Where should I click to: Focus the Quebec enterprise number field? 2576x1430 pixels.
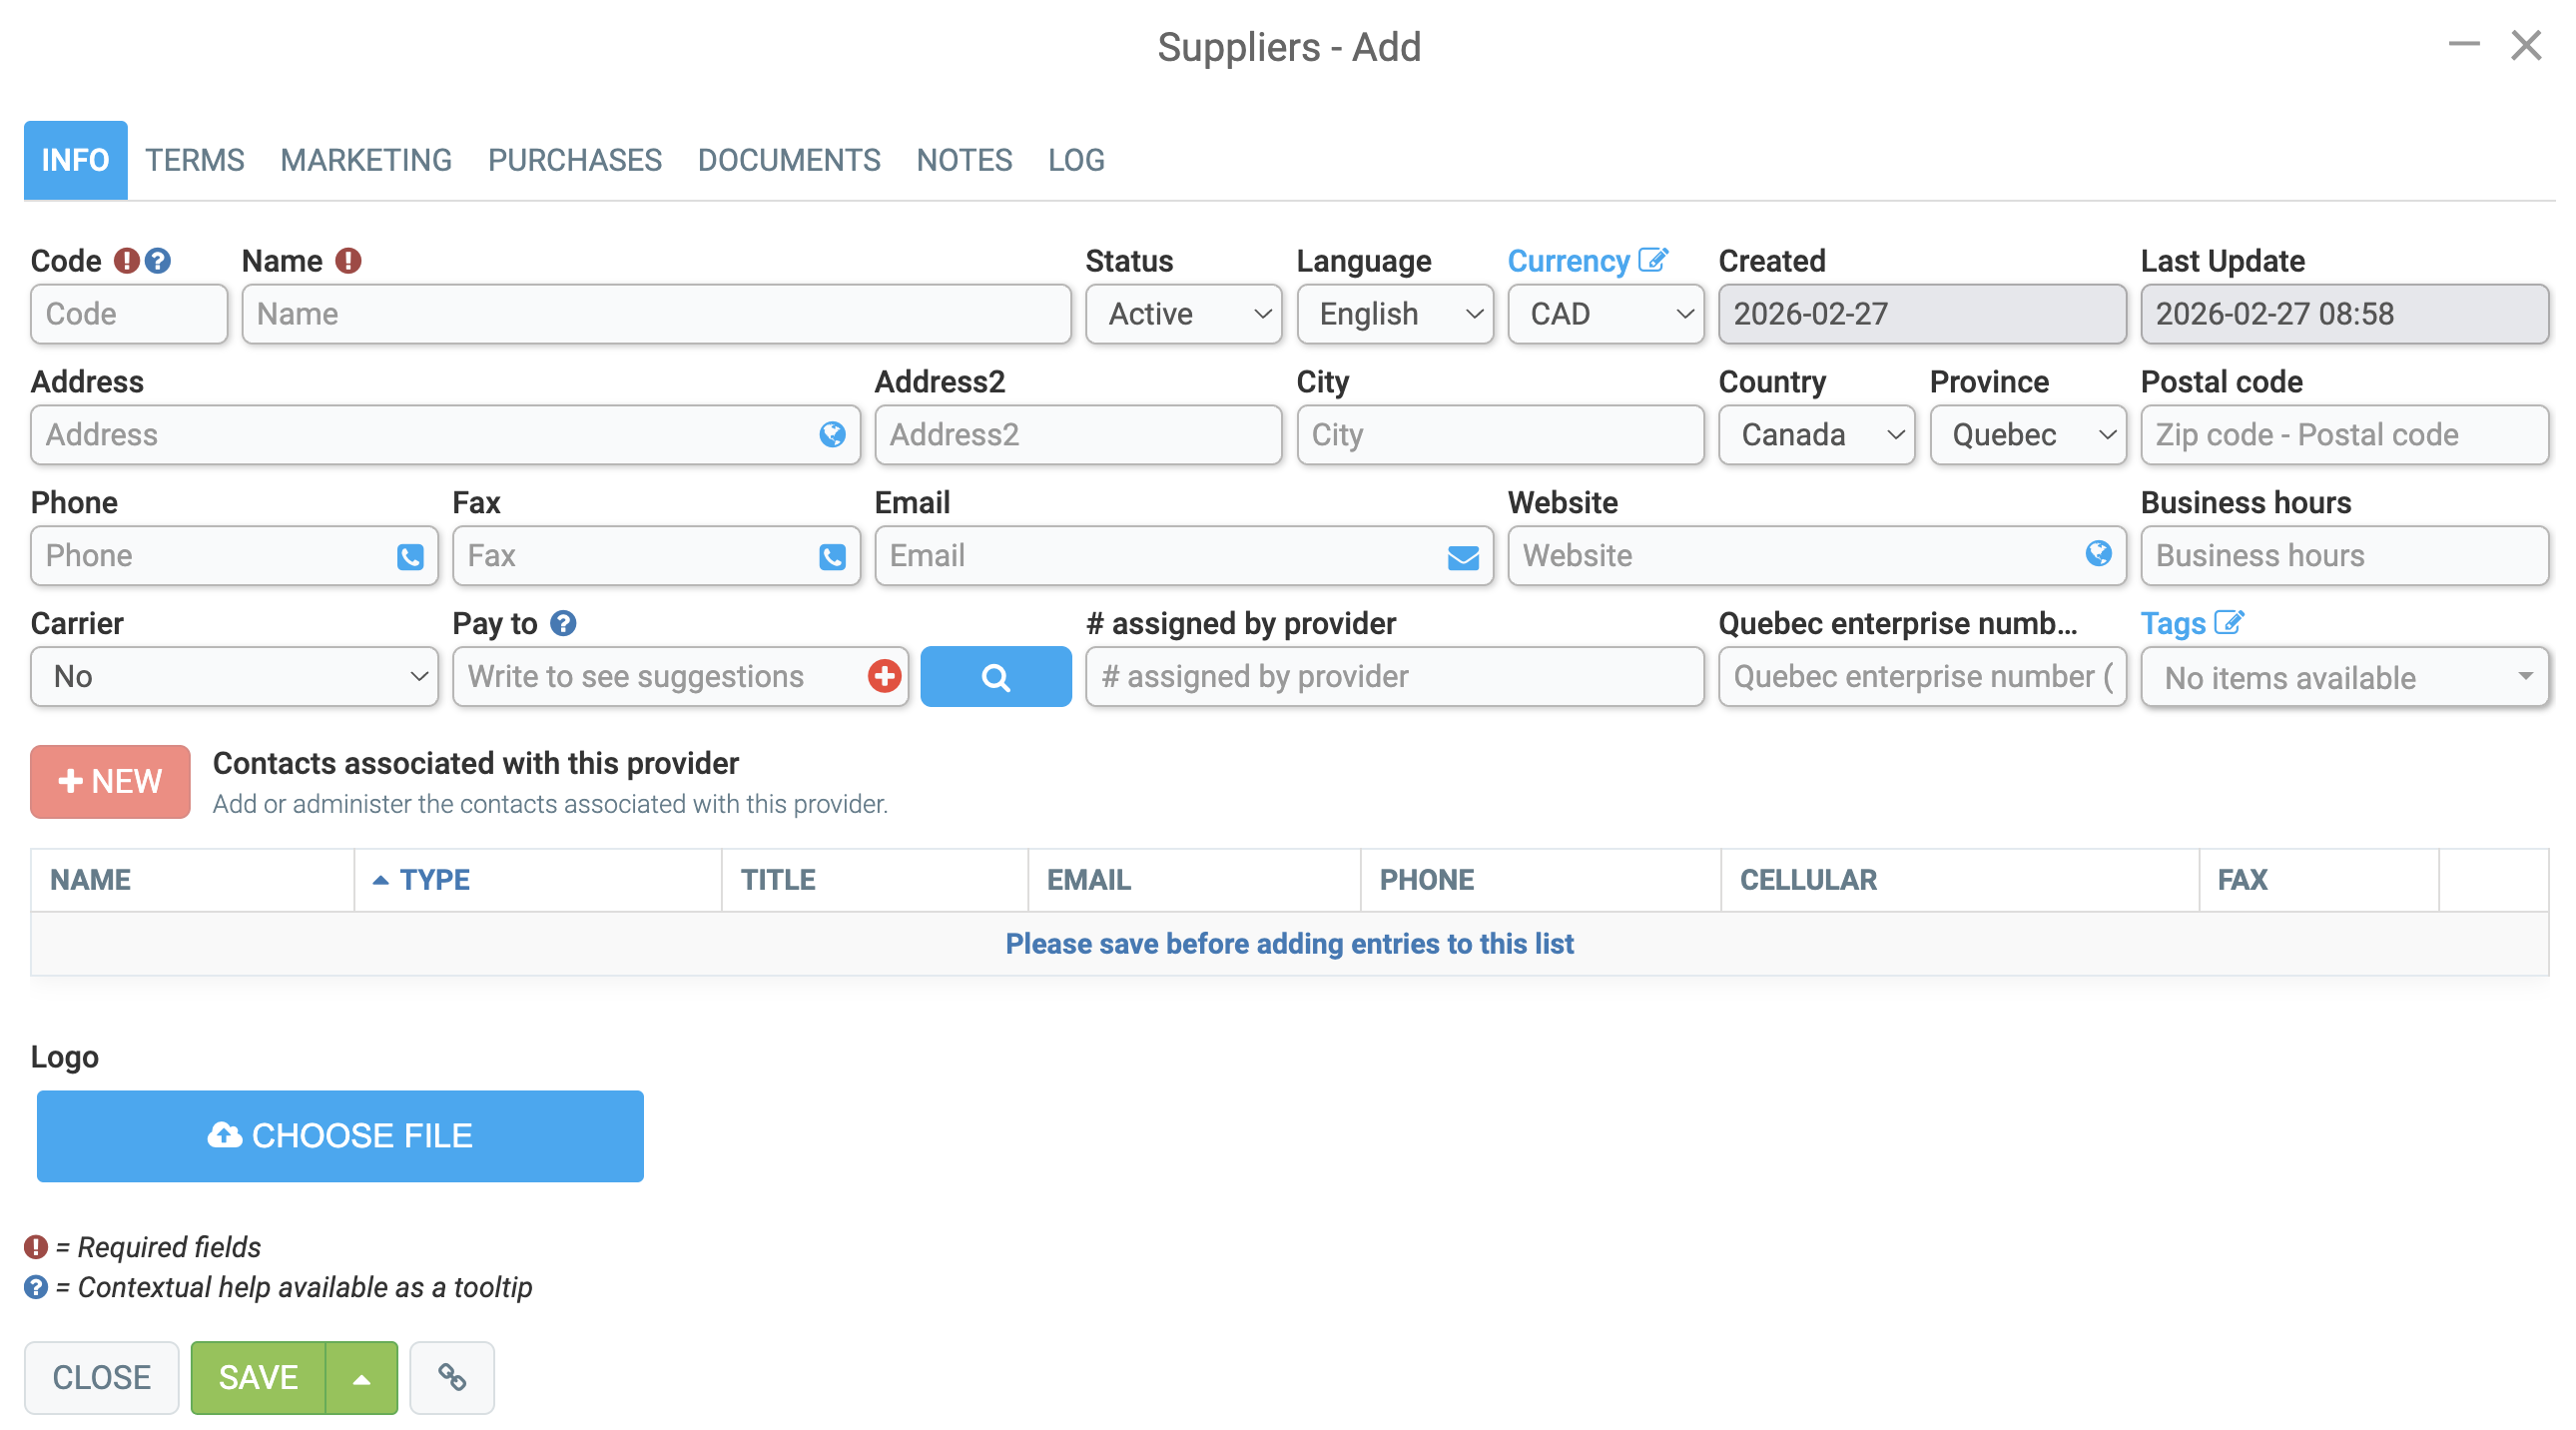click(1922, 677)
